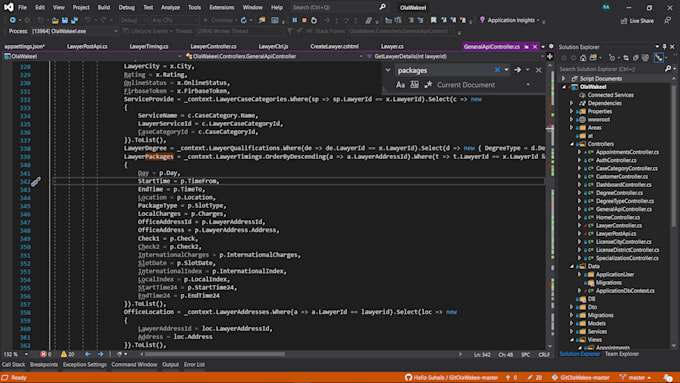Keep GeneralApiController.cs tab open via pin icon
This screenshot has height=383, width=680.
click(x=526, y=46)
